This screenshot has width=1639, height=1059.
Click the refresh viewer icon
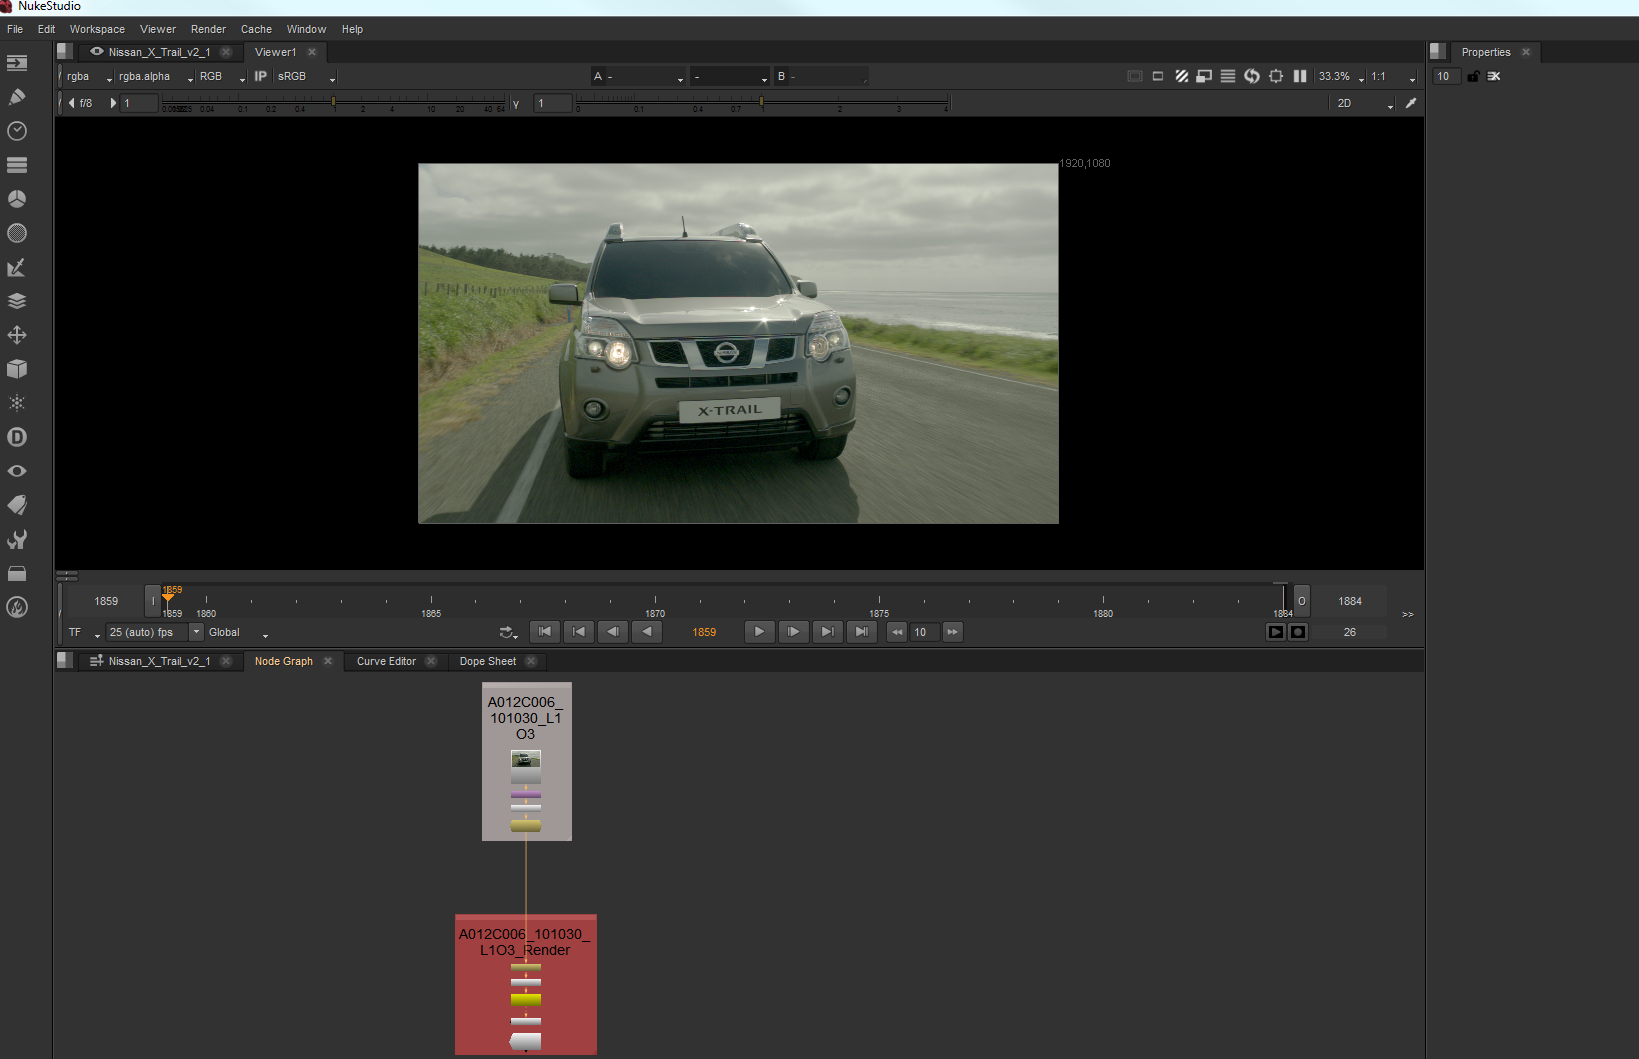(1251, 76)
